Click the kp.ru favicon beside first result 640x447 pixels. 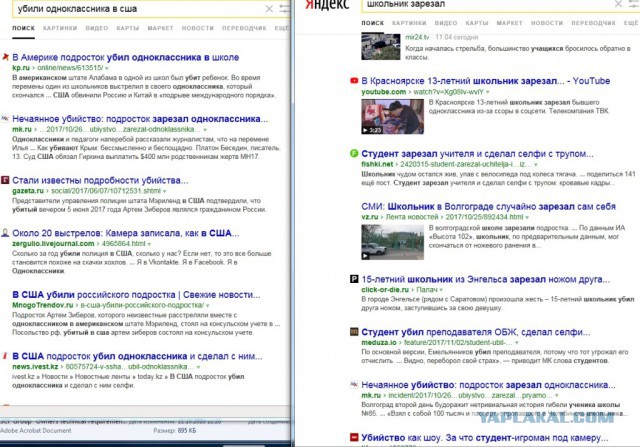click(x=5, y=57)
